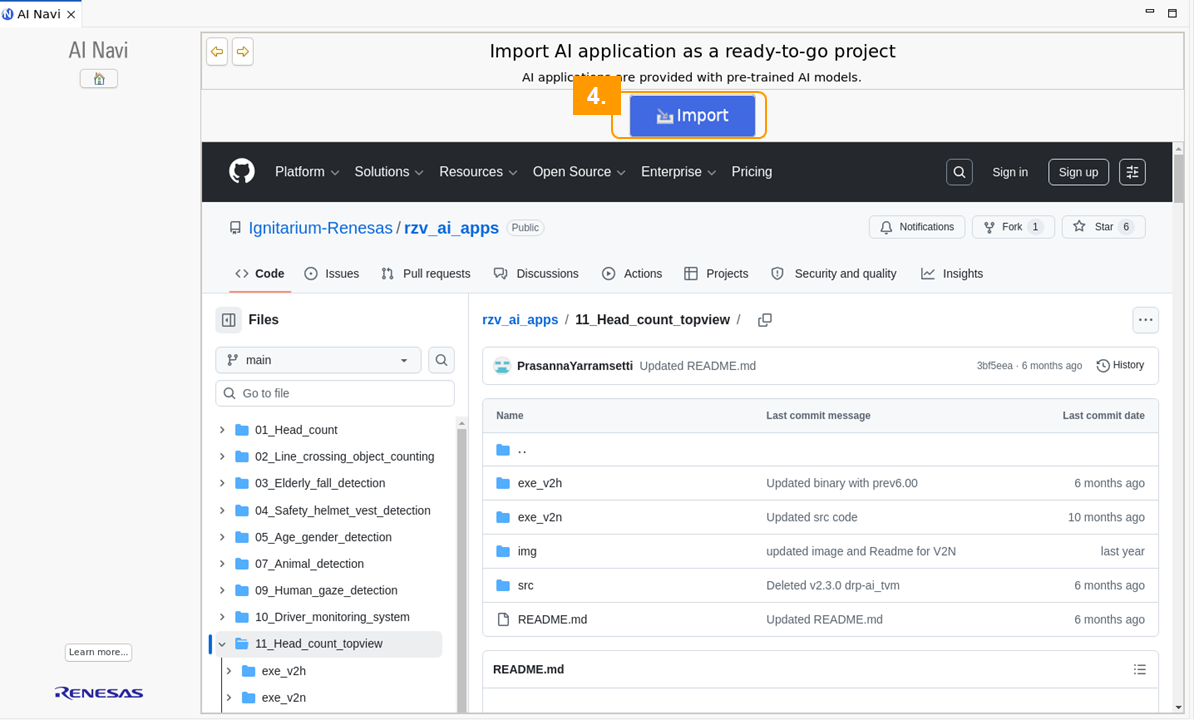Open the exe_v2h folder icon in table
The width and height of the screenshot is (1194, 720).
coord(503,483)
